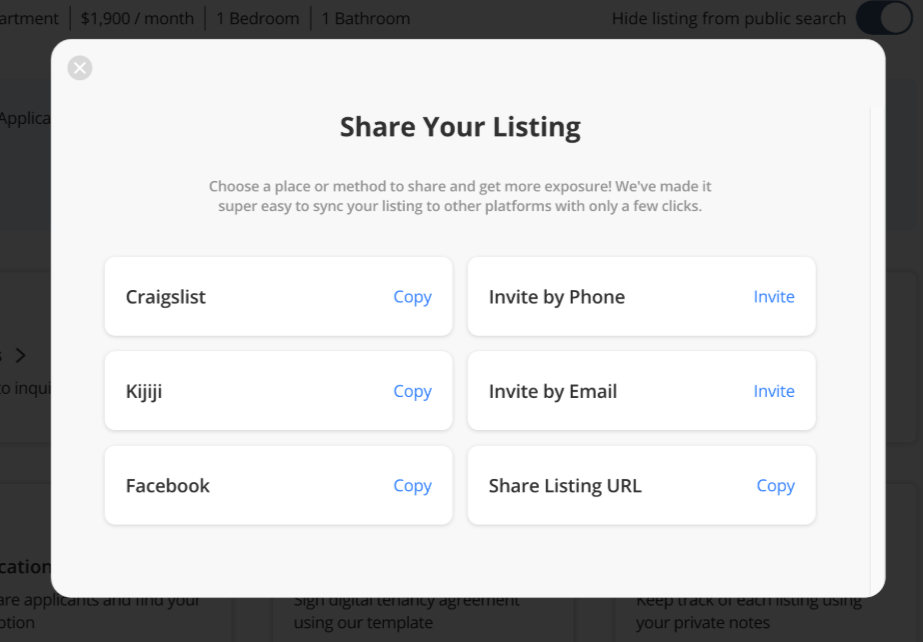The width and height of the screenshot is (923, 642).
Task: Click the 1 Bedroom listing detail
Action: pos(258,18)
